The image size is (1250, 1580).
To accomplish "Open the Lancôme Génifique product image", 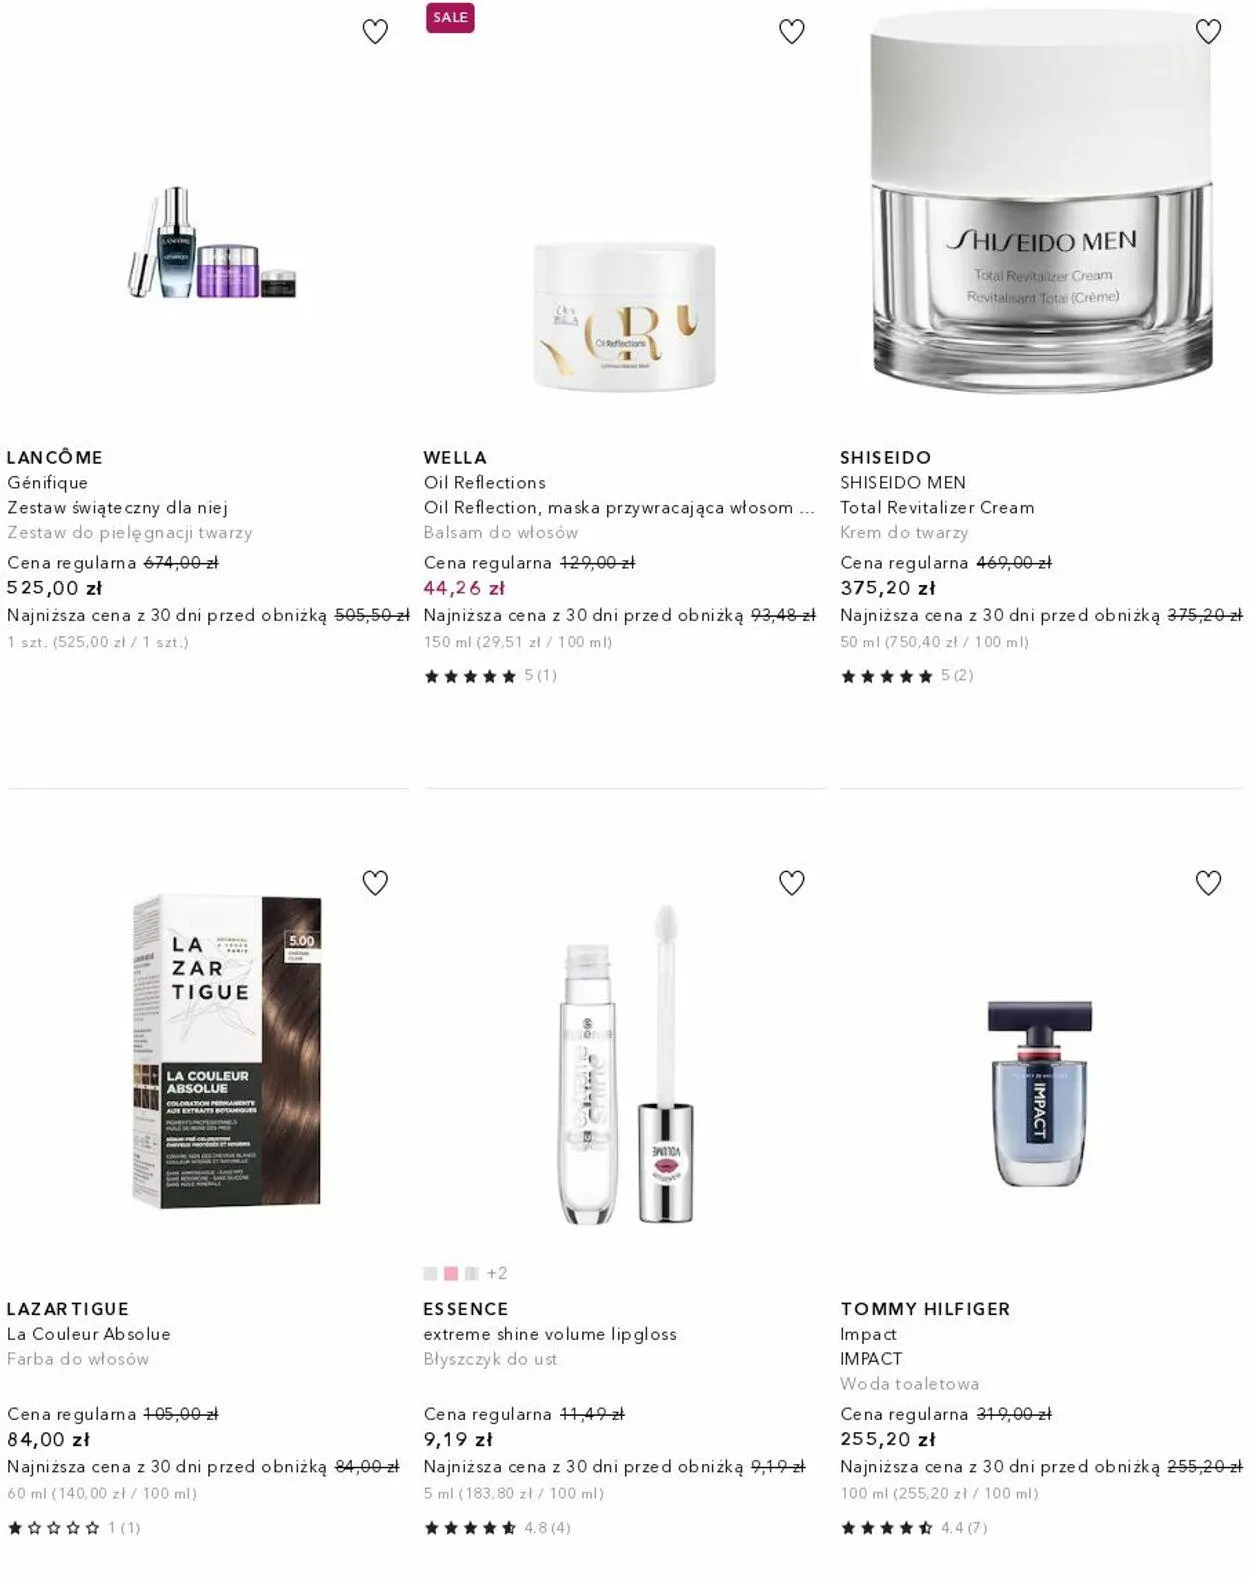I will tap(212, 243).
